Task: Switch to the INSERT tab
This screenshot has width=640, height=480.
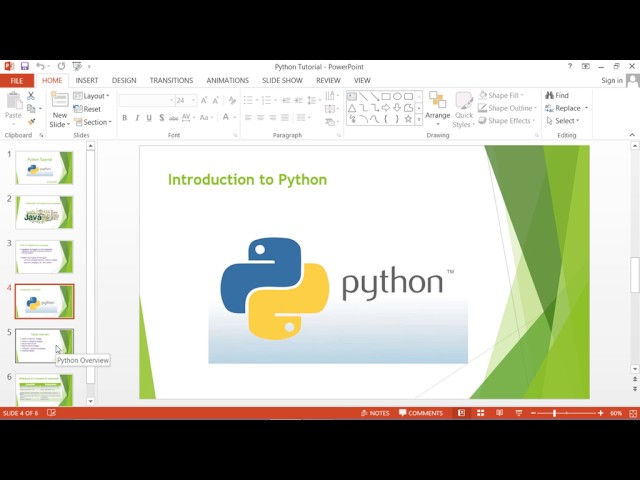Action: pos(87,80)
